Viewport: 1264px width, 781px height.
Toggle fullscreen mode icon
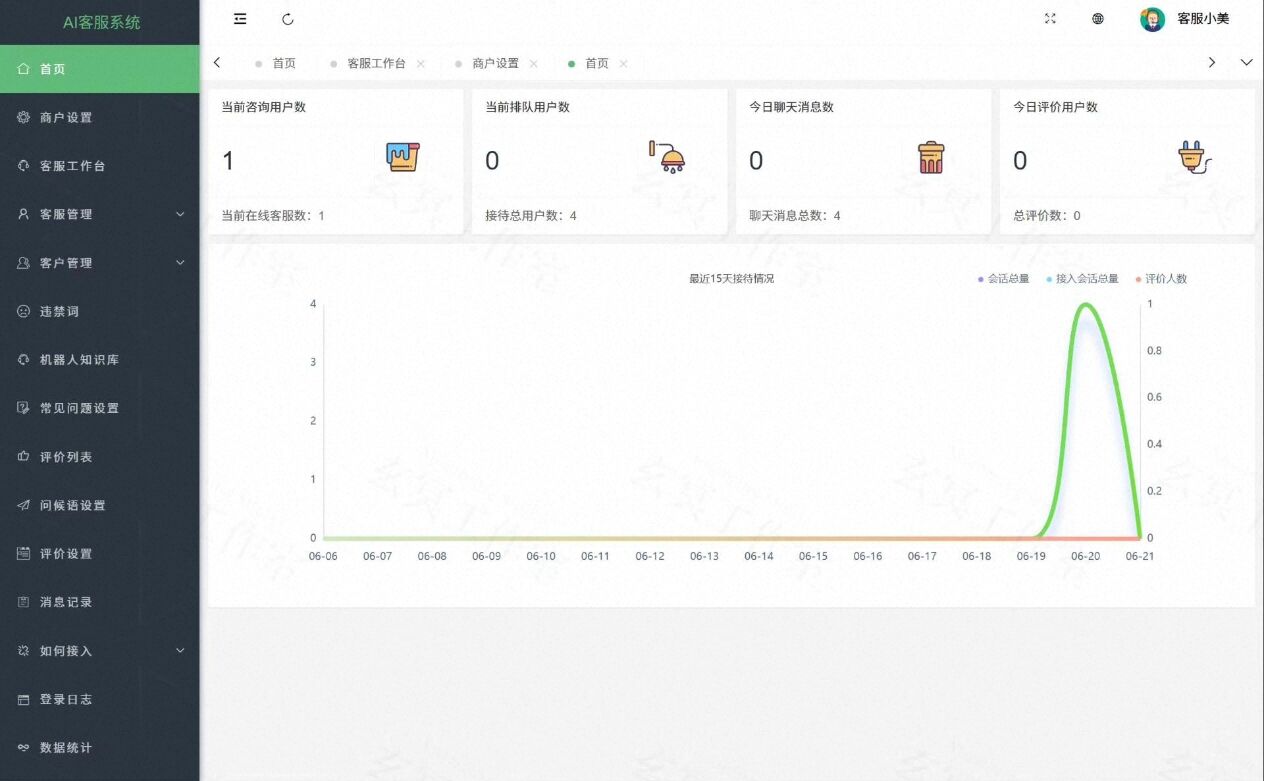coord(1050,19)
